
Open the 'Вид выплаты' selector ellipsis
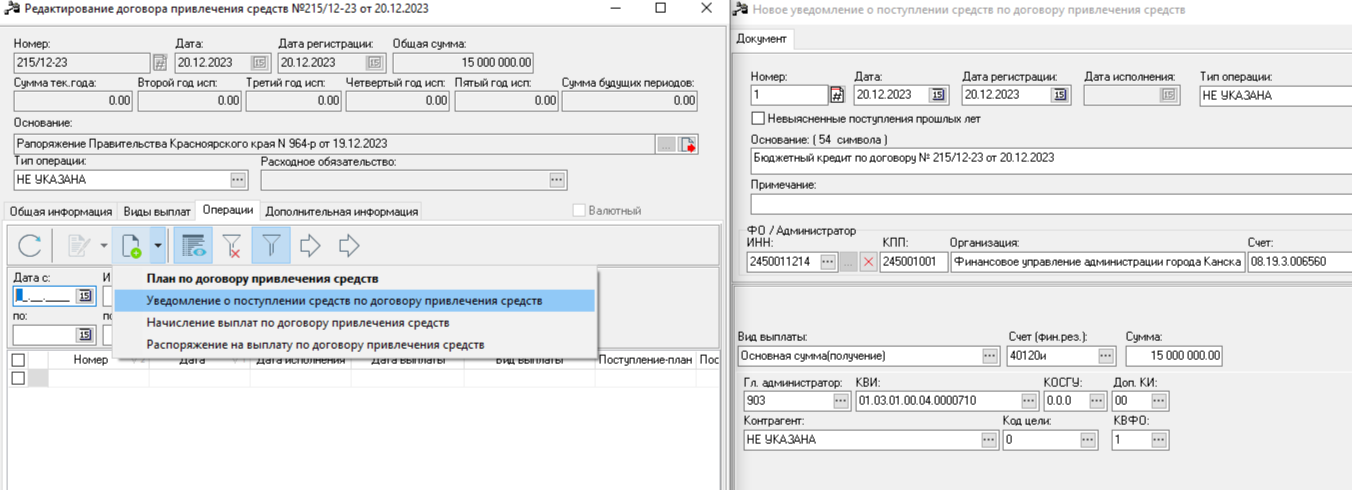pos(990,356)
